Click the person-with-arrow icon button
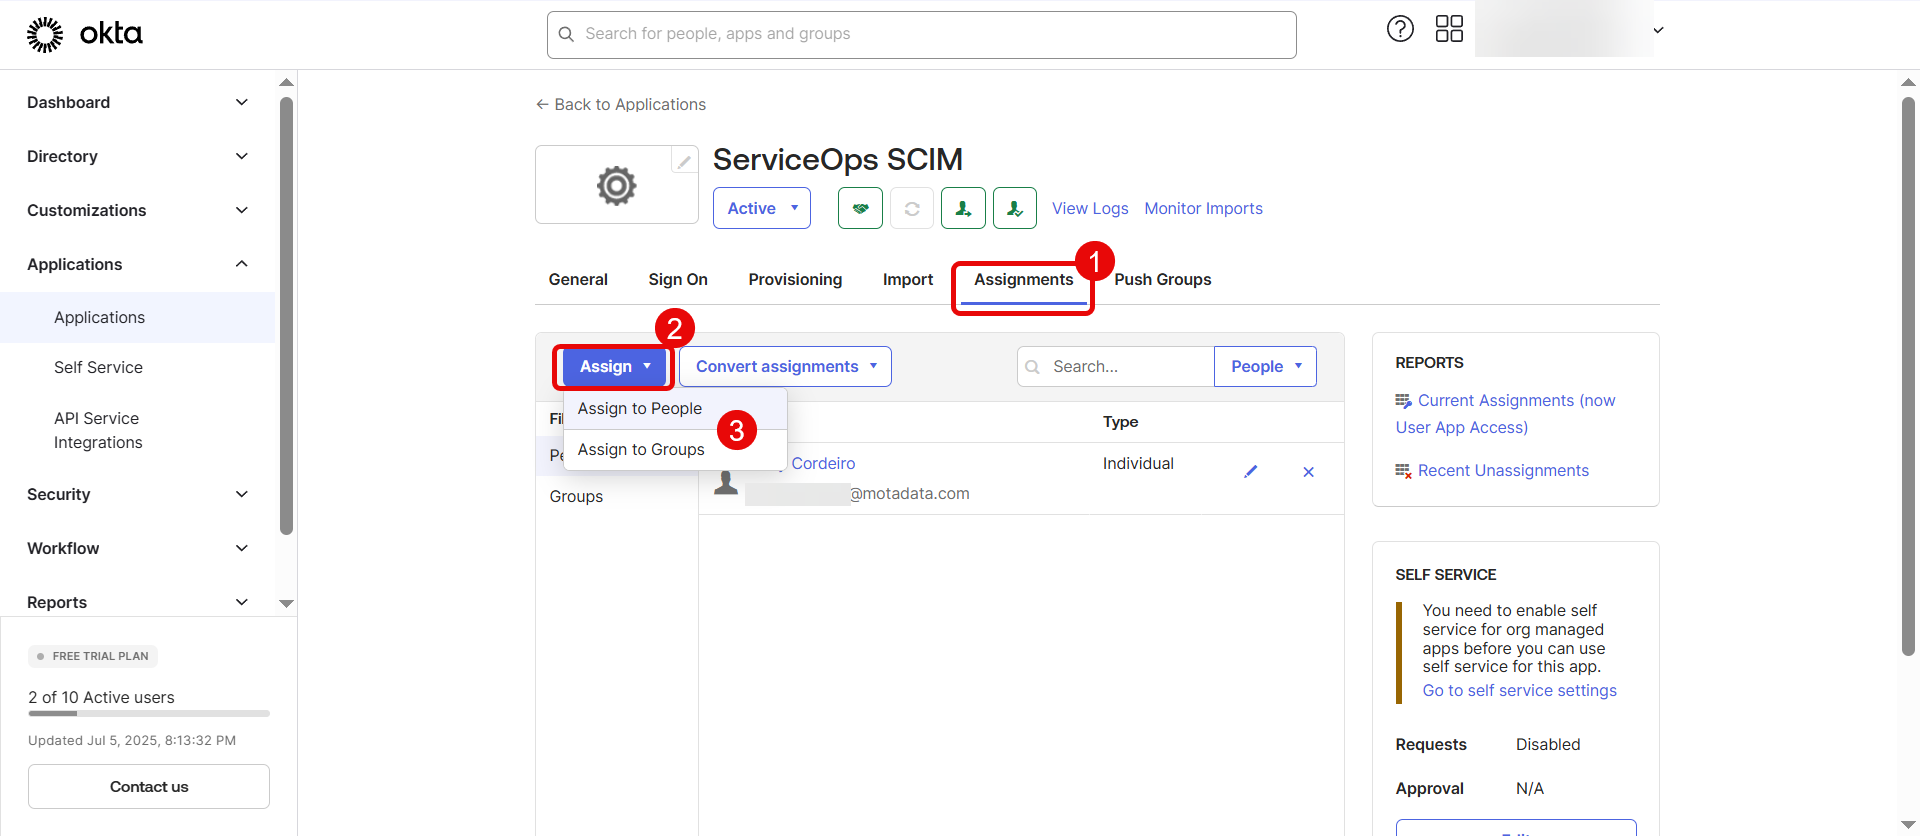 click(x=963, y=208)
